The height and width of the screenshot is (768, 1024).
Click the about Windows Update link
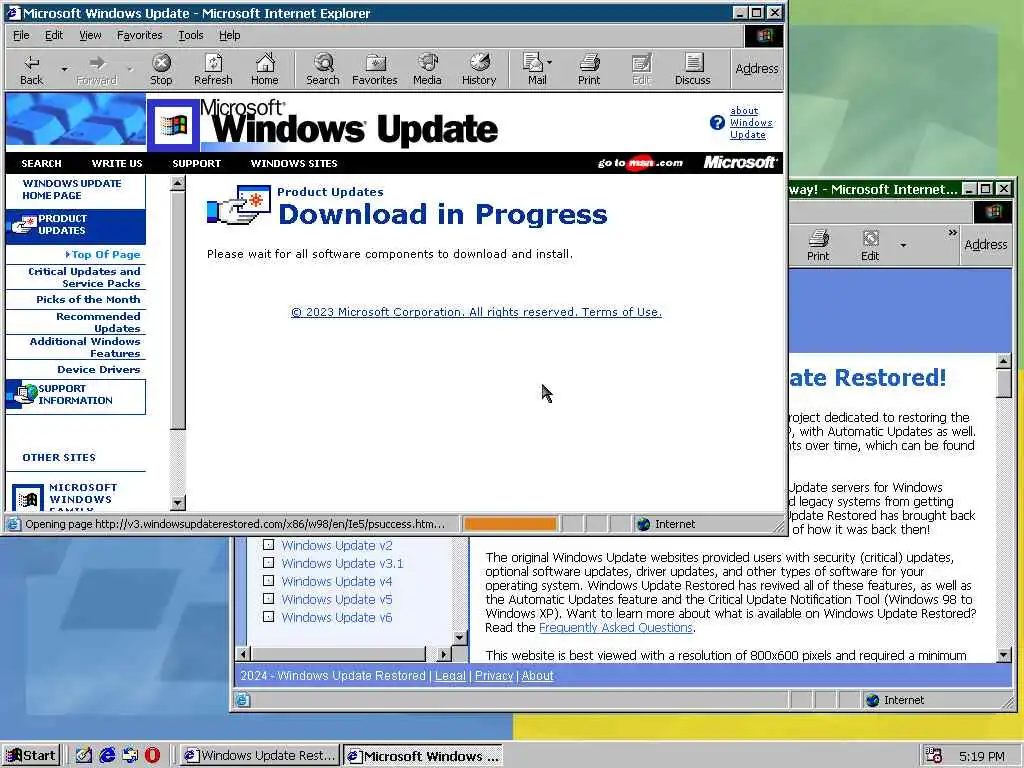750,123
